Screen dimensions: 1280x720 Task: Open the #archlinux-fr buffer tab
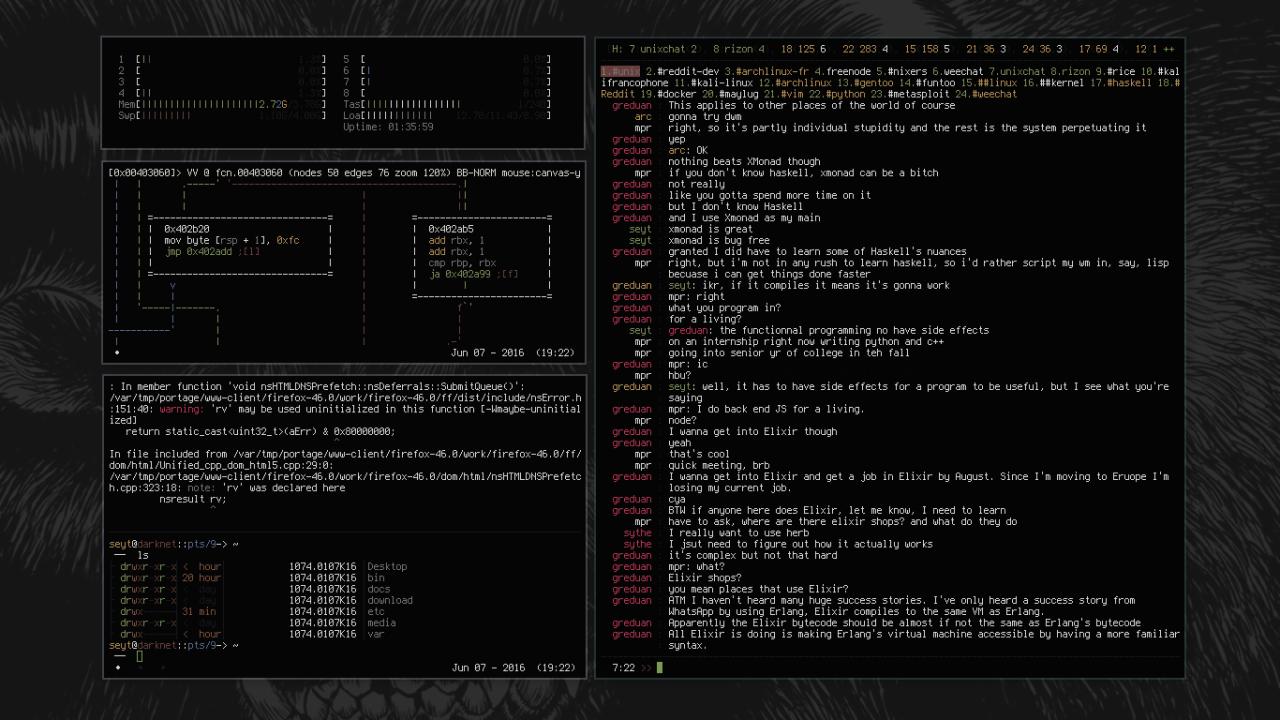pyautogui.click(x=768, y=72)
